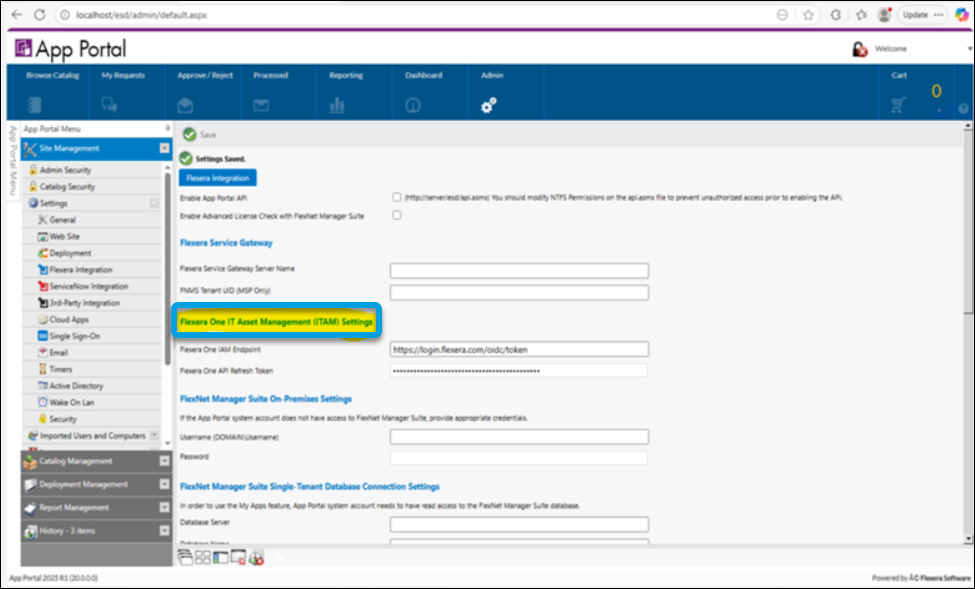Open the Browse Catalog menu label

click(53, 75)
